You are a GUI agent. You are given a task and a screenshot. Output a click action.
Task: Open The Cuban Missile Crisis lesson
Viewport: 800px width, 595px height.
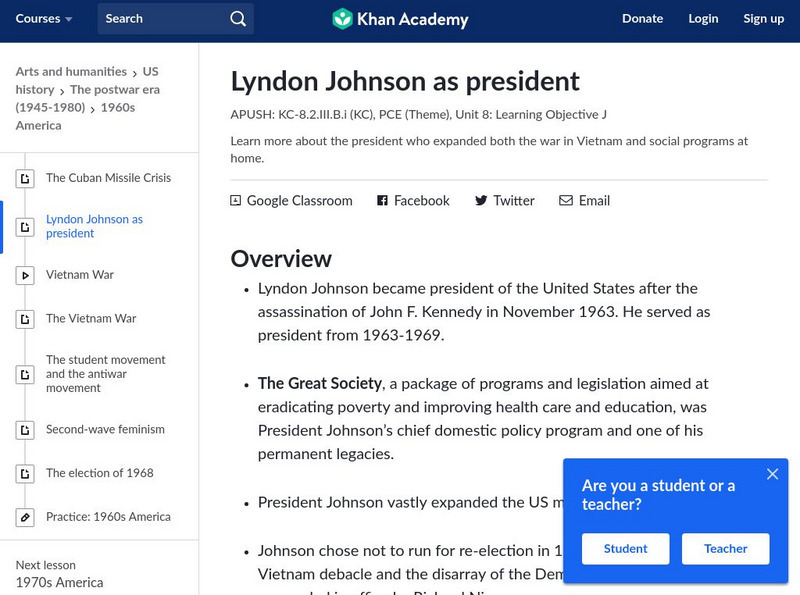[x=108, y=178]
